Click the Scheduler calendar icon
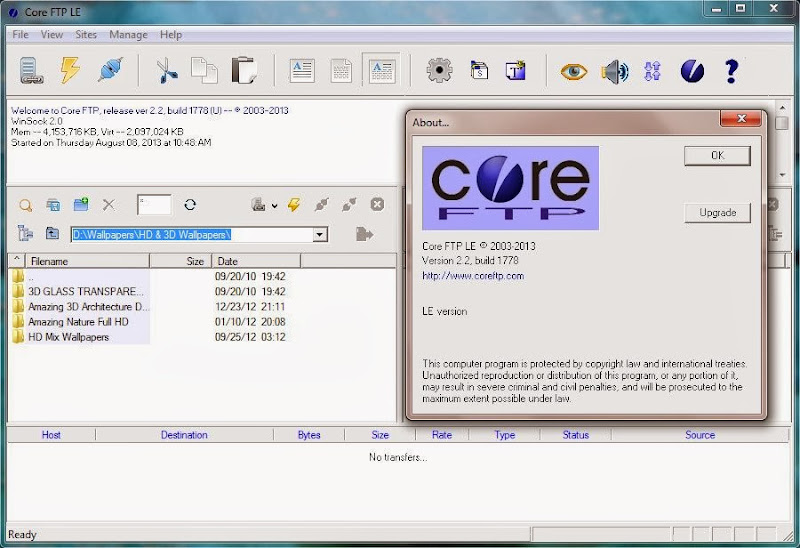This screenshot has height=548, width=800. pos(479,70)
